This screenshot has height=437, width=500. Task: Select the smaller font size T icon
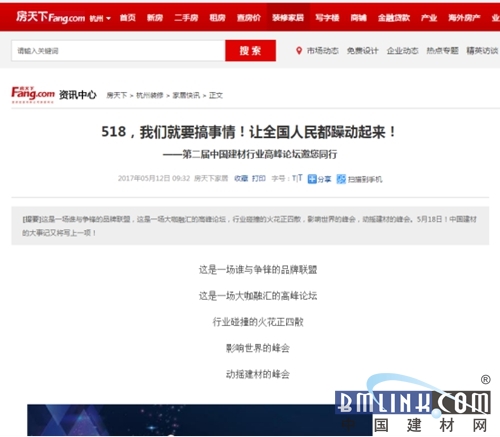pos(294,179)
